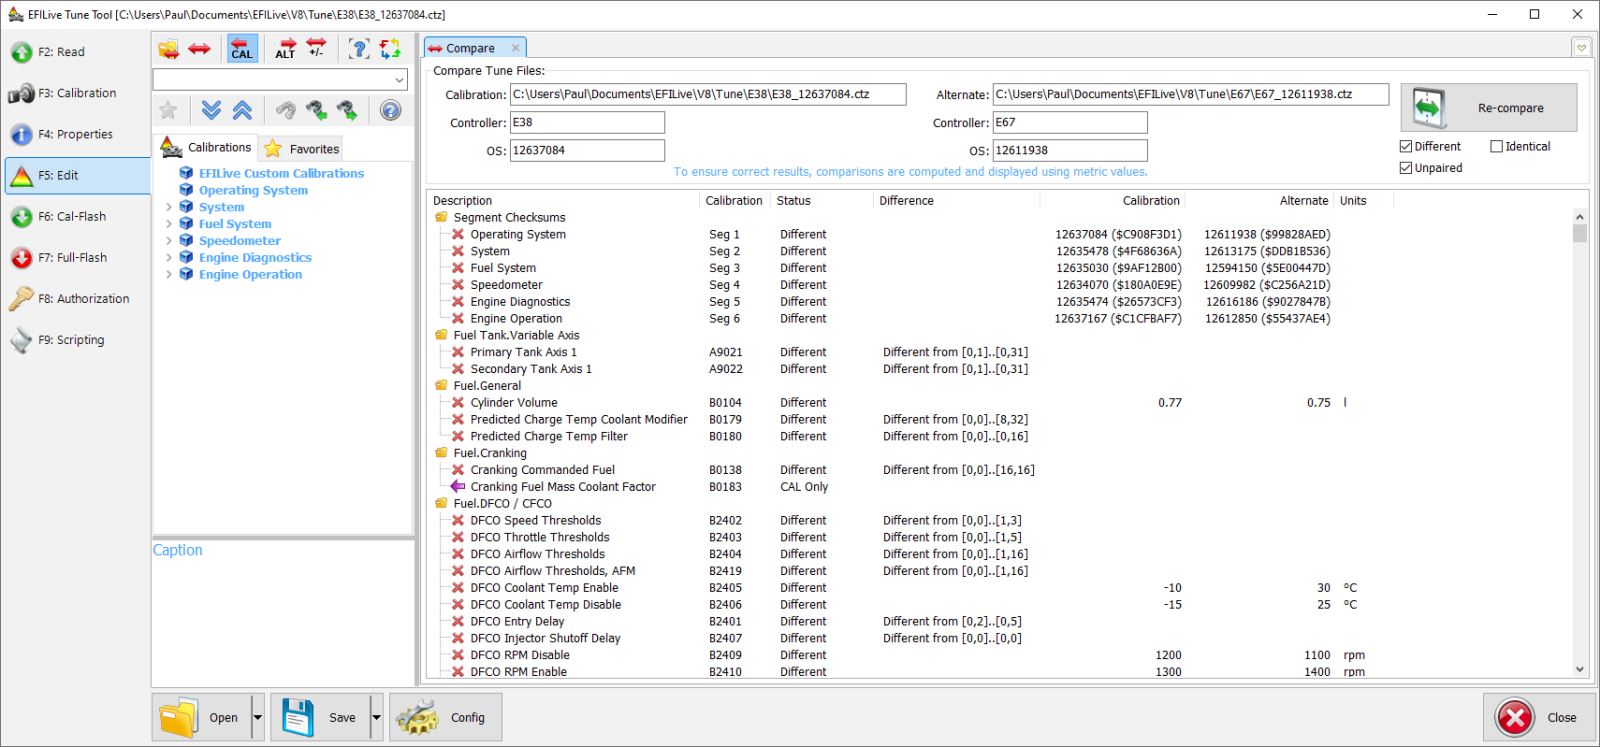Click the Calibration OS field 12637084
This screenshot has width=1600, height=747.
(x=587, y=150)
